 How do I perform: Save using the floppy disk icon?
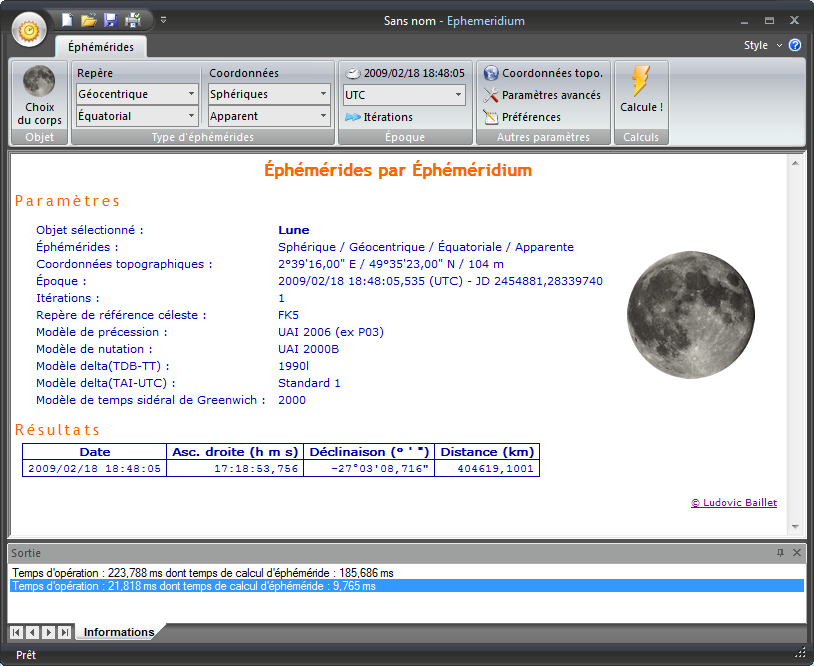pyautogui.click(x=110, y=20)
